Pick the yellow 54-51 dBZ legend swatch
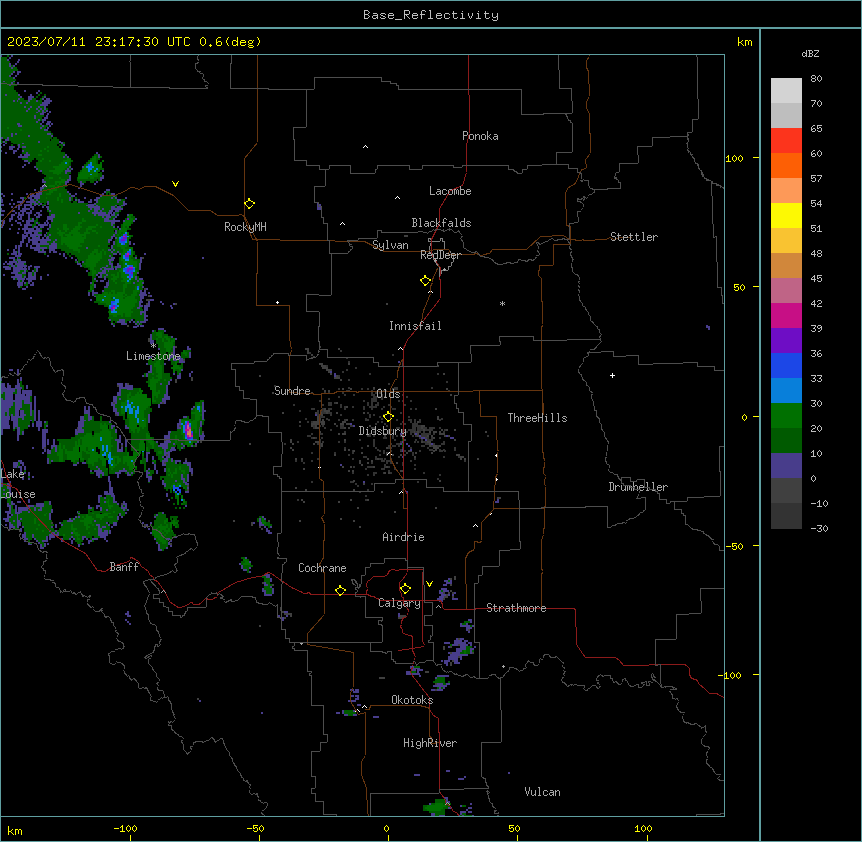The image size is (862, 842). pos(786,215)
